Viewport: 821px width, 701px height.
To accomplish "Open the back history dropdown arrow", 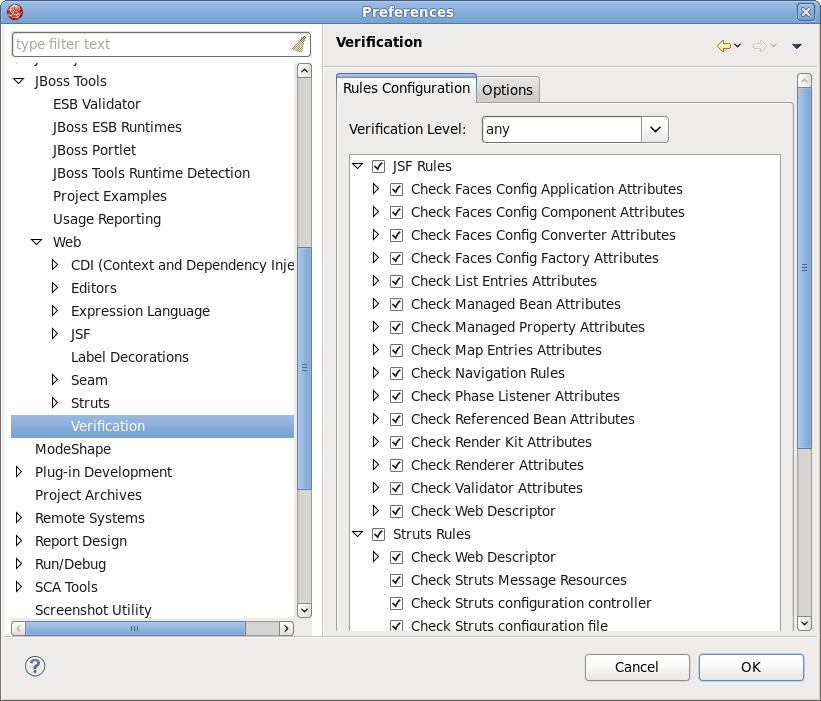I will 737,46.
